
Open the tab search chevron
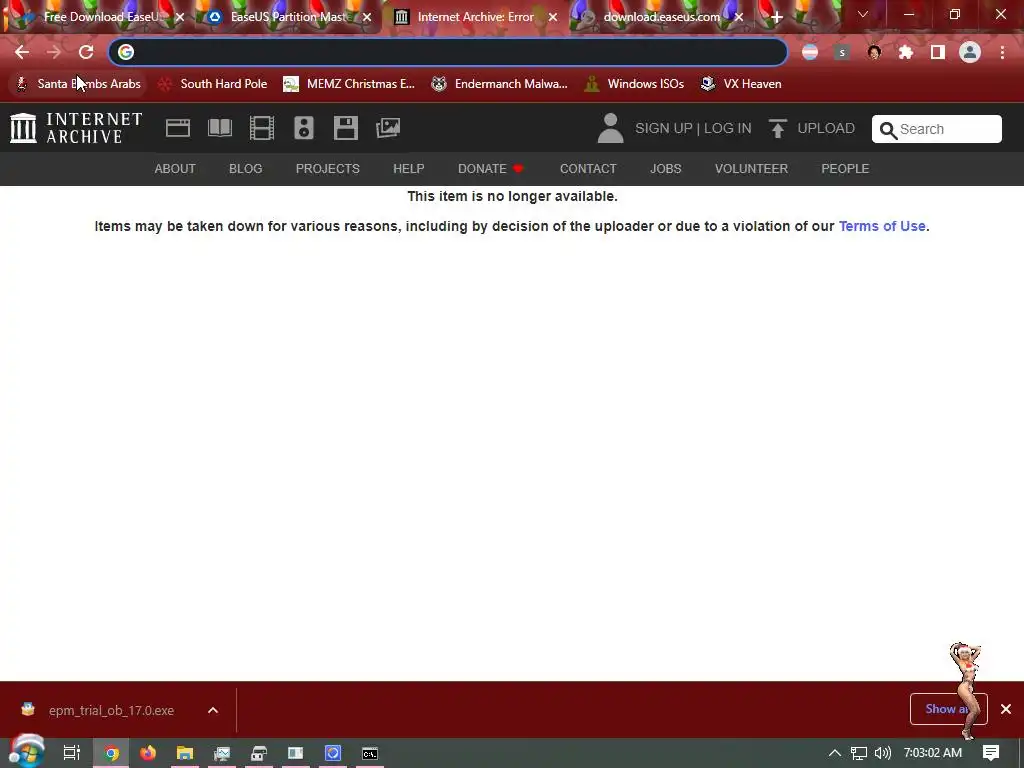pos(863,14)
